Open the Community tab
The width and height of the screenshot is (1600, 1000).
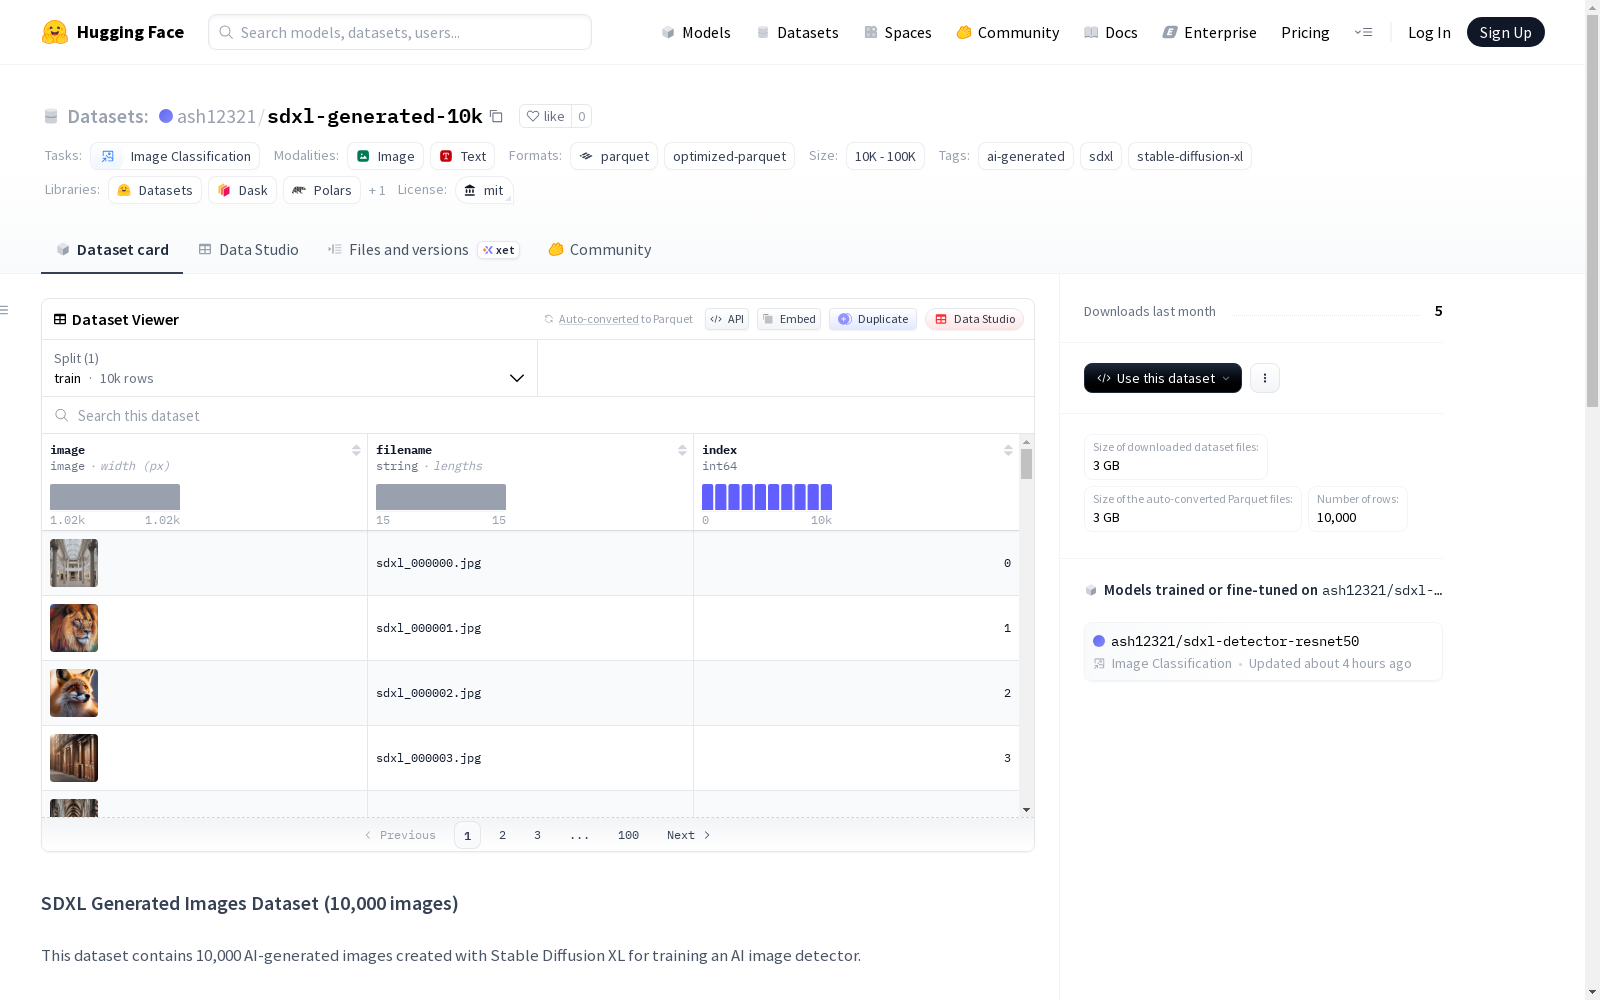point(600,250)
